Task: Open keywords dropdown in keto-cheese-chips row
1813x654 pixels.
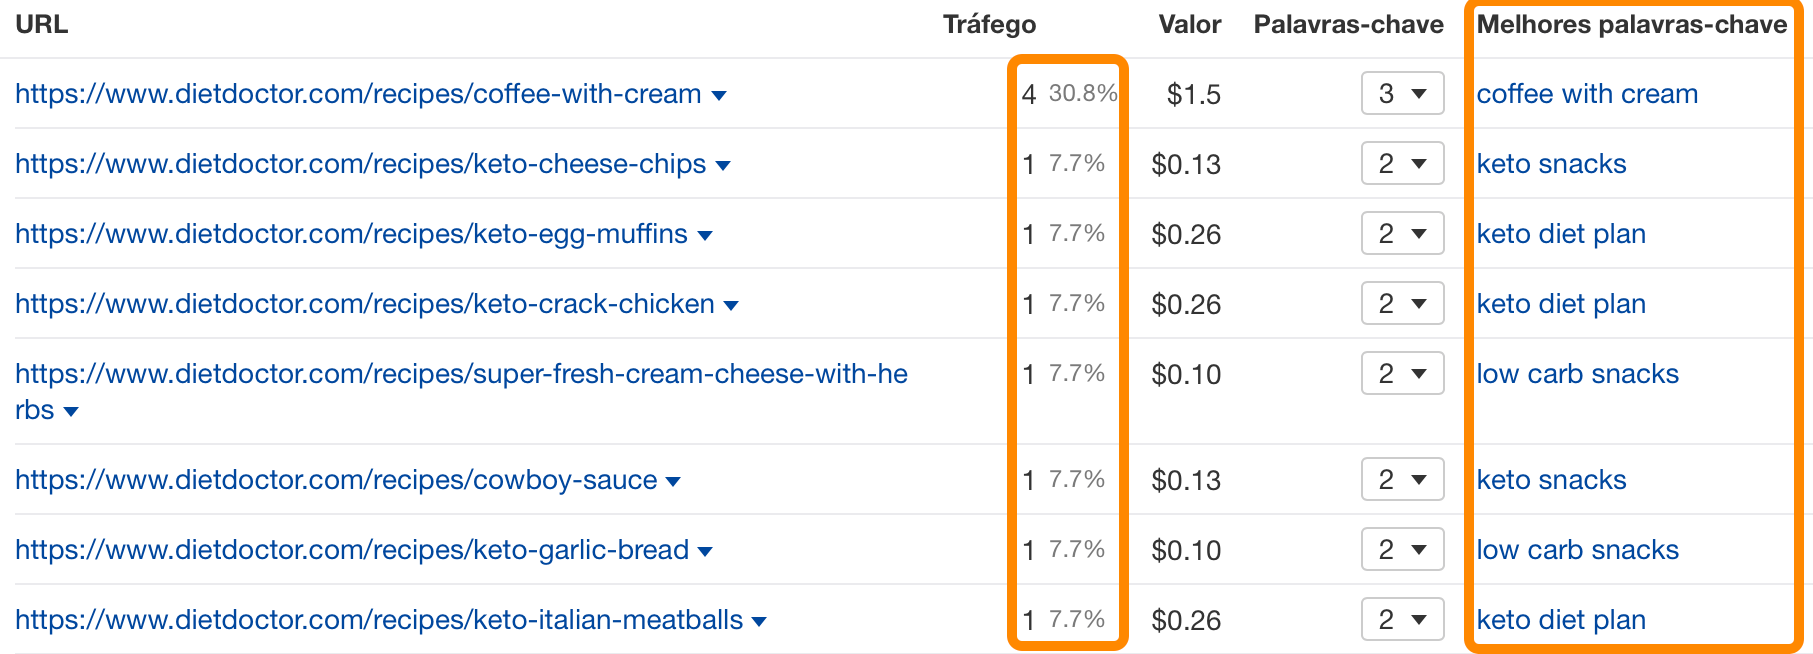Action: coord(1402,164)
